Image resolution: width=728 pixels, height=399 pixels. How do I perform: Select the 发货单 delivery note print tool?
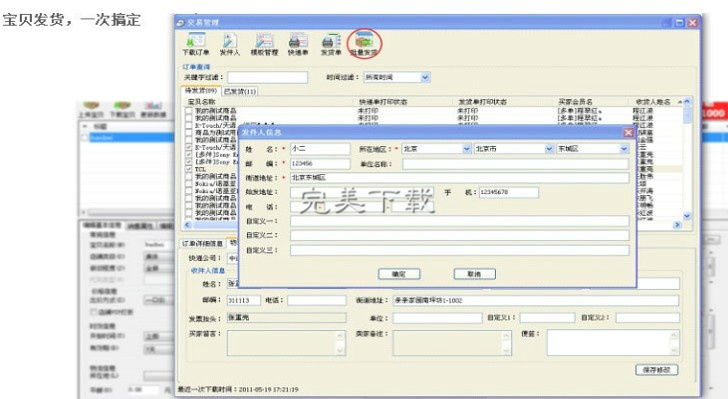[331, 44]
